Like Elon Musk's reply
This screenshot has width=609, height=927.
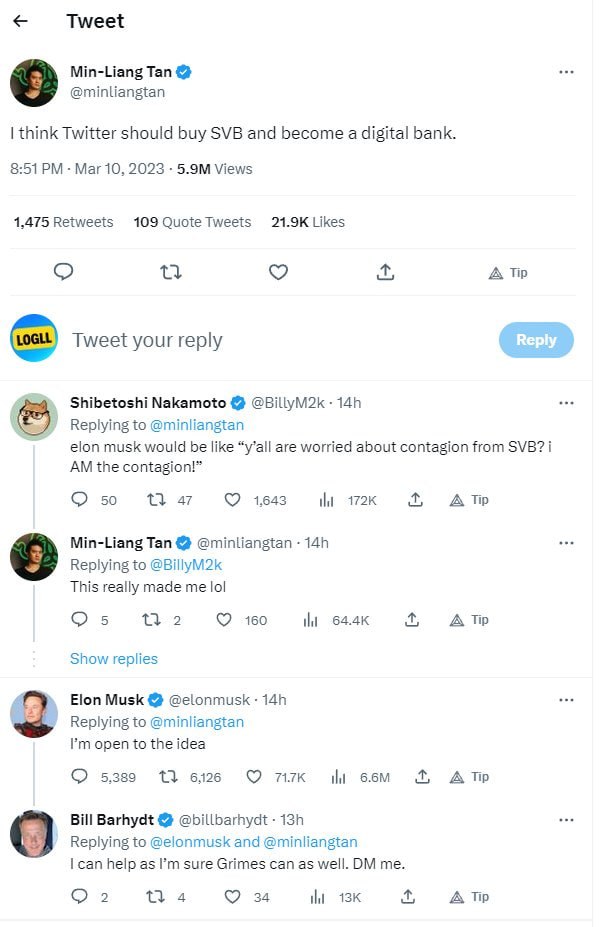click(x=255, y=776)
